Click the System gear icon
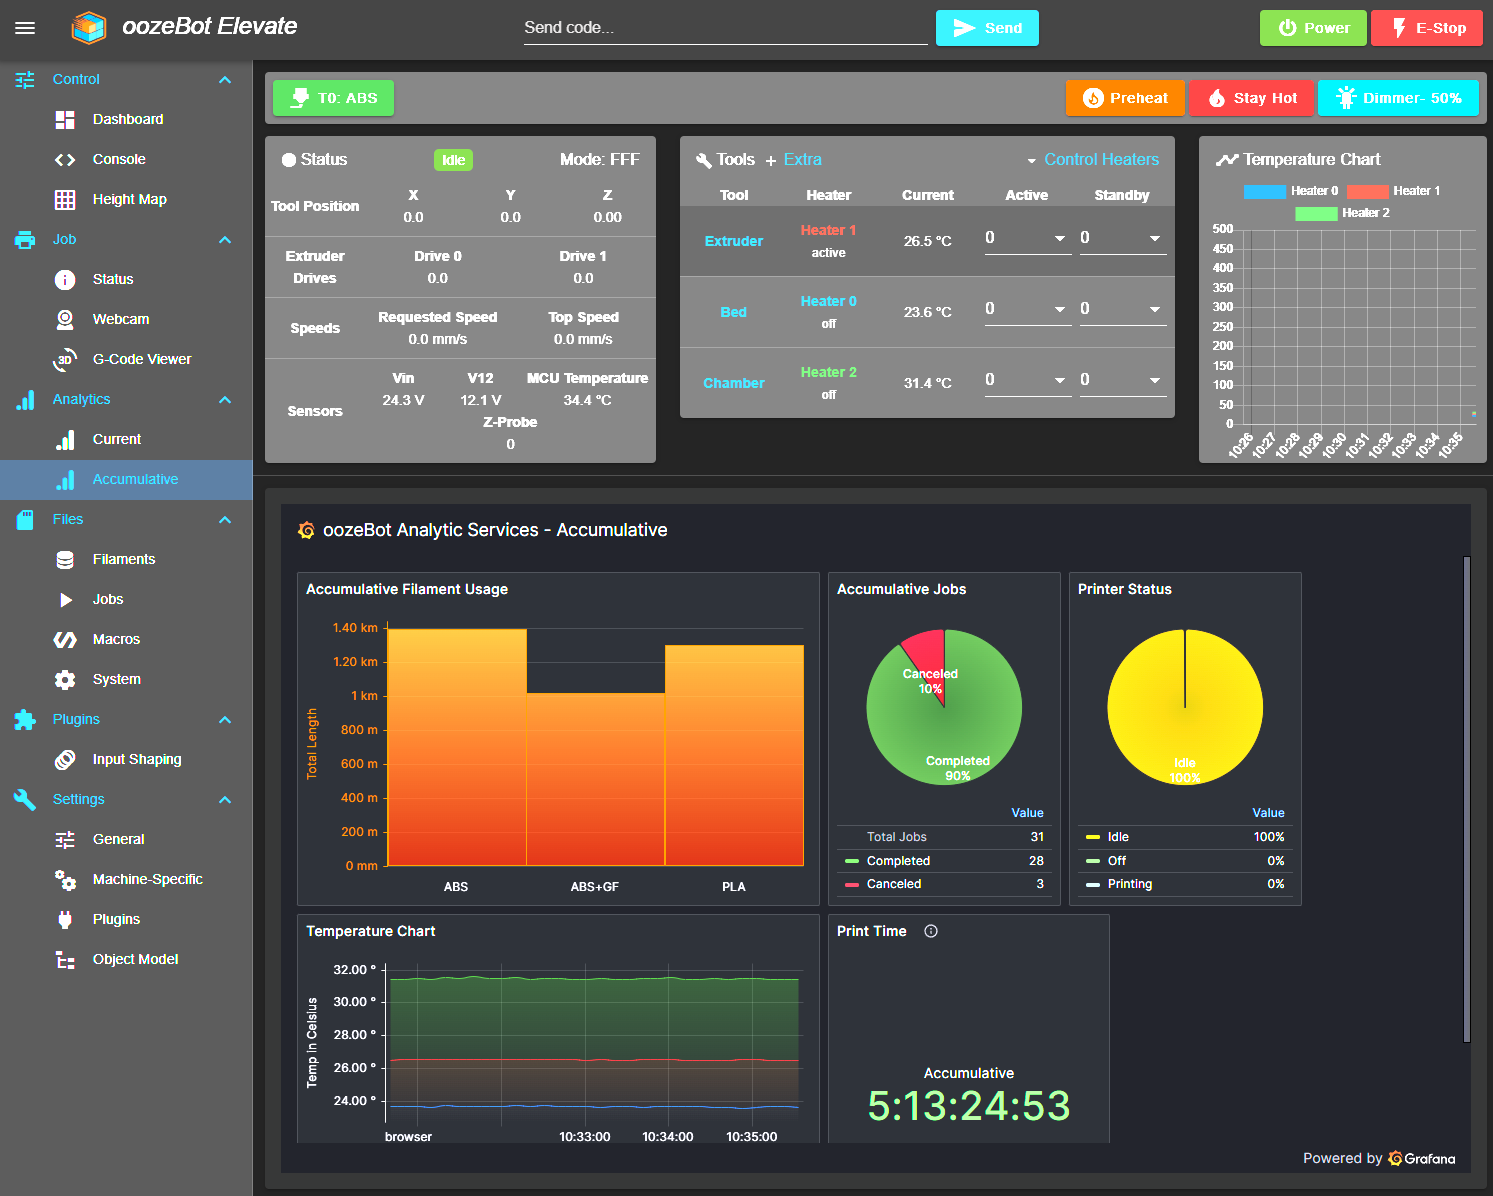1493x1196 pixels. pyautogui.click(x=65, y=680)
